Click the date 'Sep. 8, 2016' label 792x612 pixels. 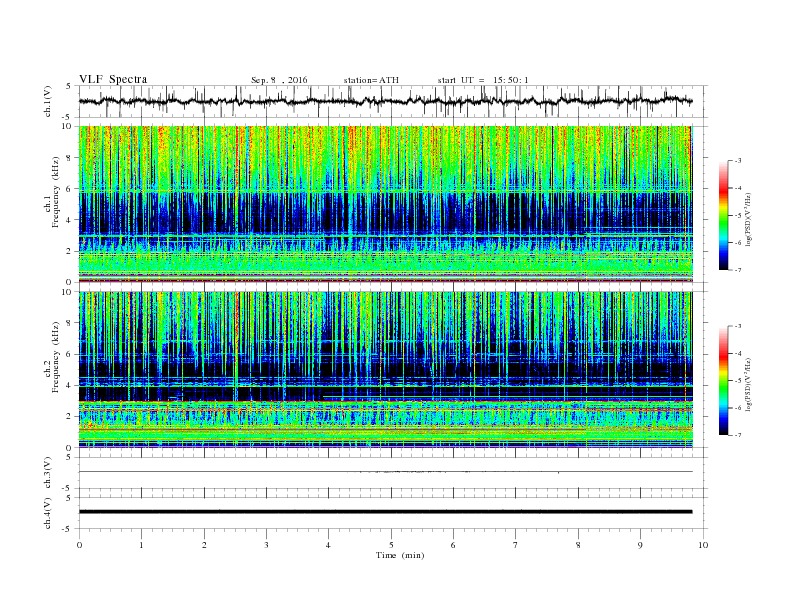[279, 80]
